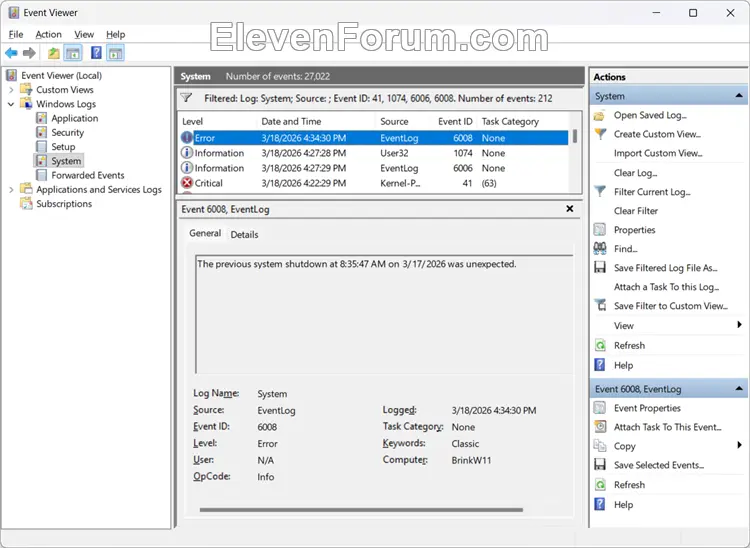Click the Refresh icon under Event 6008 actions

(x=600, y=484)
